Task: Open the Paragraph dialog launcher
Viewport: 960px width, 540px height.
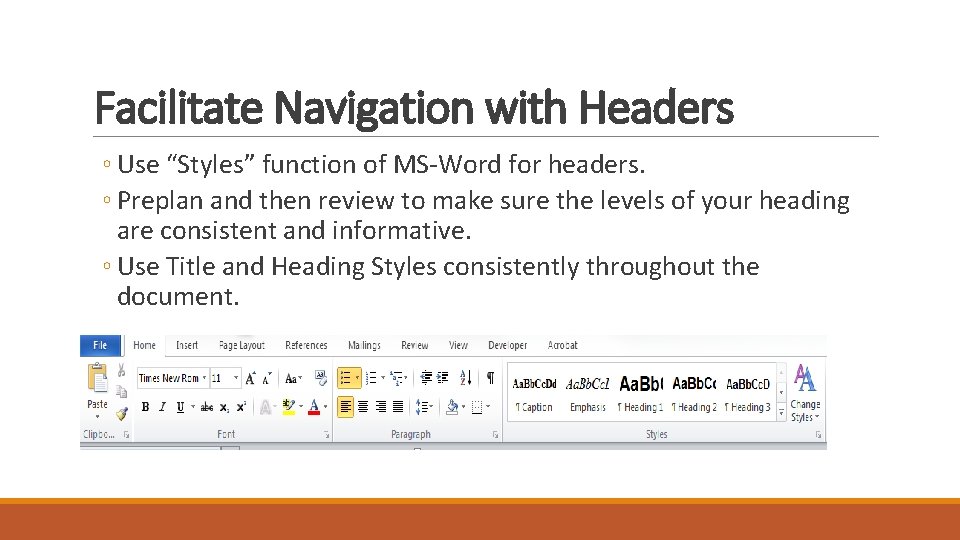Action: [x=495, y=435]
